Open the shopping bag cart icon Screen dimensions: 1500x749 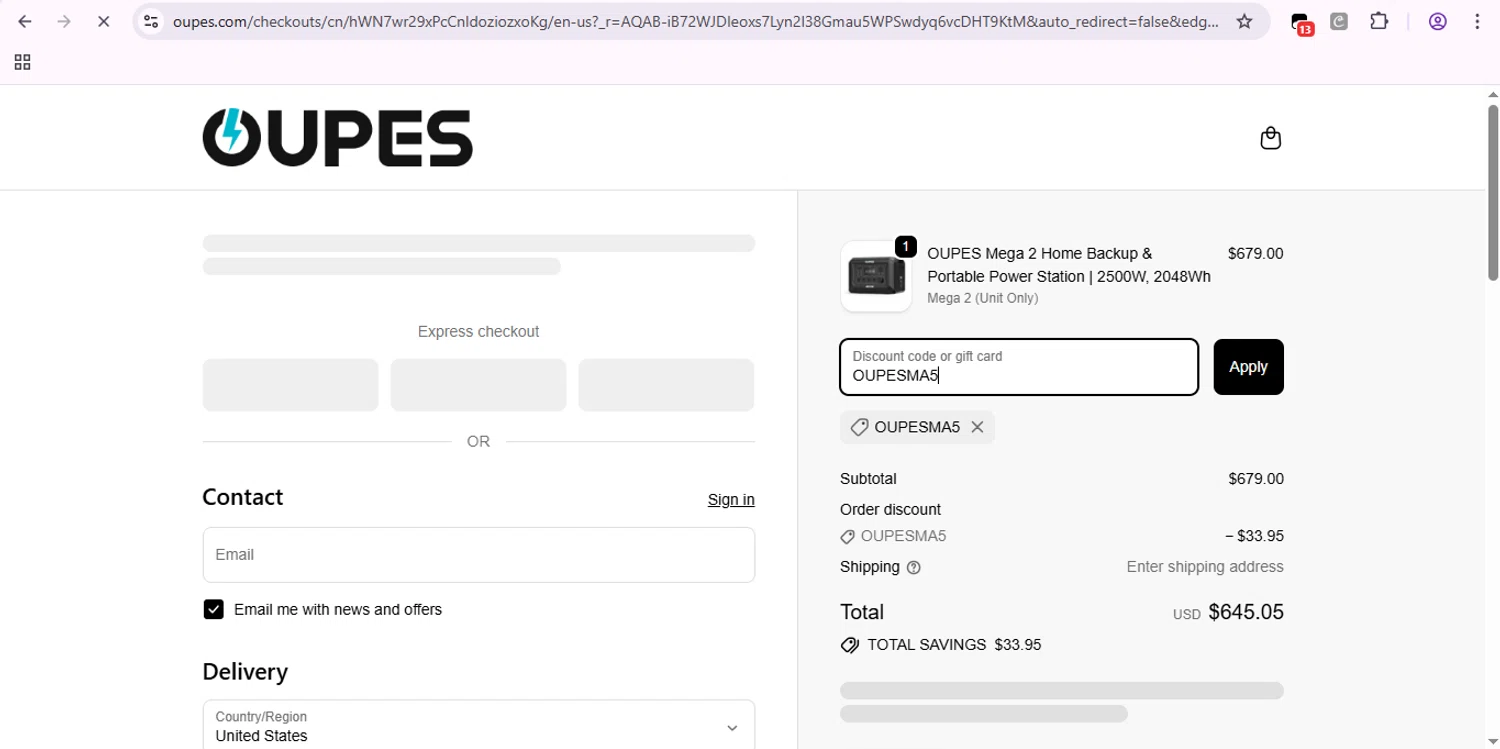point(1270,138)
